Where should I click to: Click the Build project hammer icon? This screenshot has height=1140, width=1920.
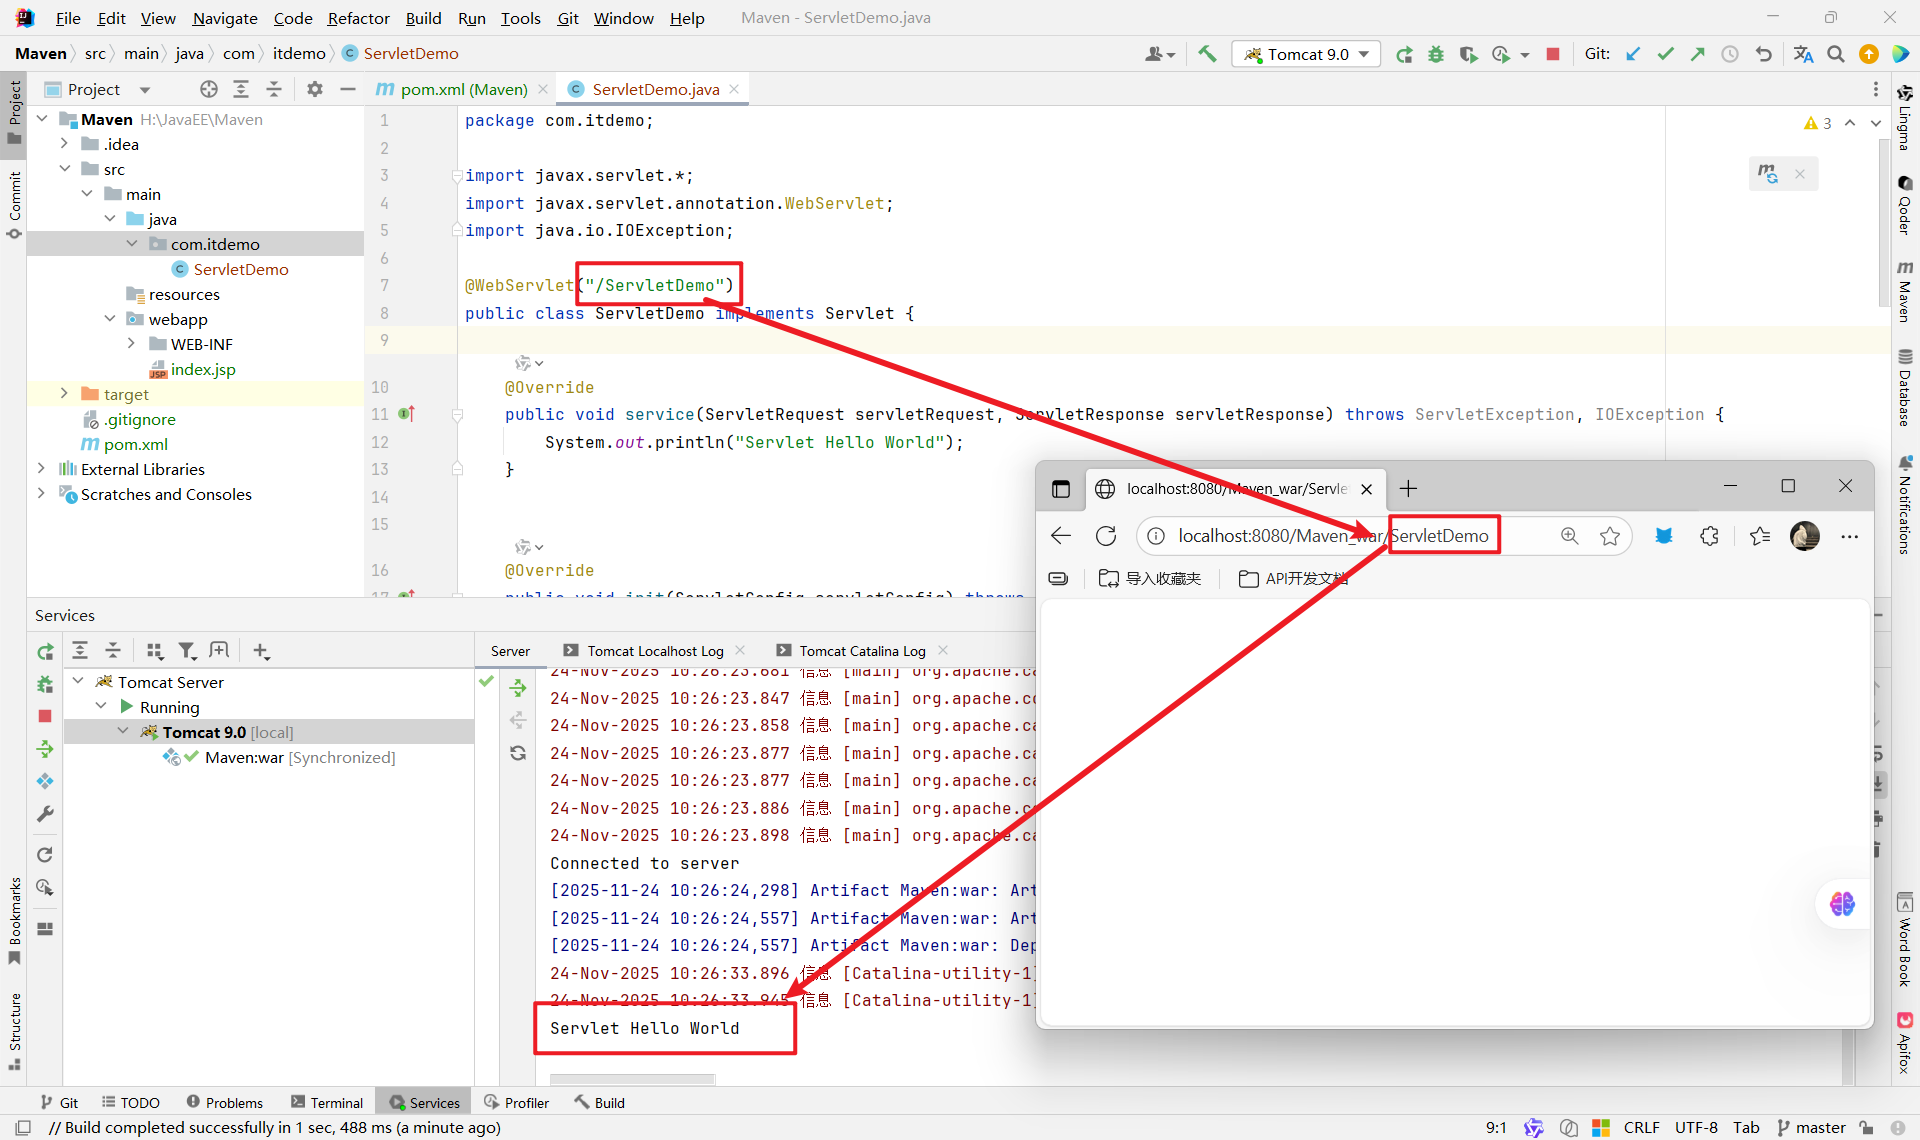(x=1207, y=54)
